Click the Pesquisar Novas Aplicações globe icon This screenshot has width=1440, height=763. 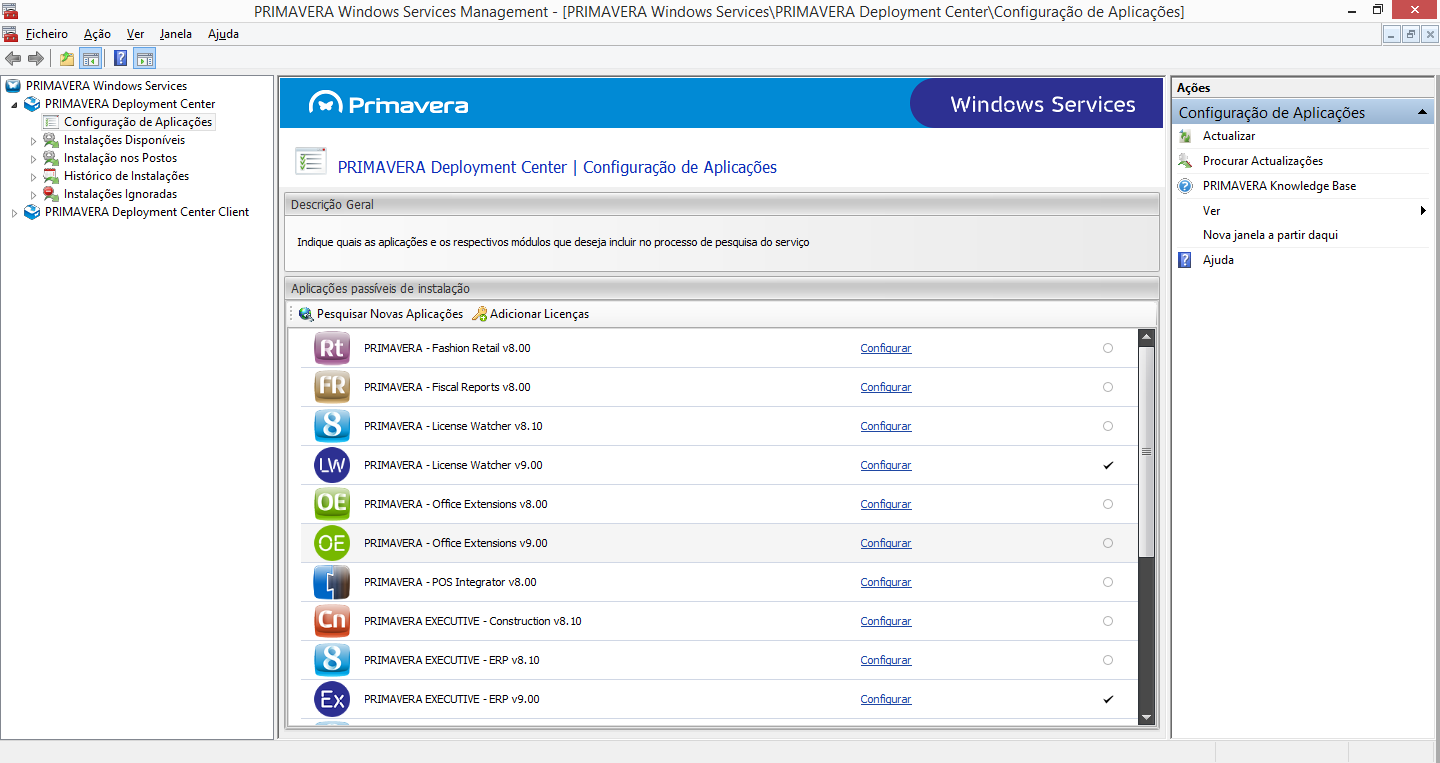point(306,314)
